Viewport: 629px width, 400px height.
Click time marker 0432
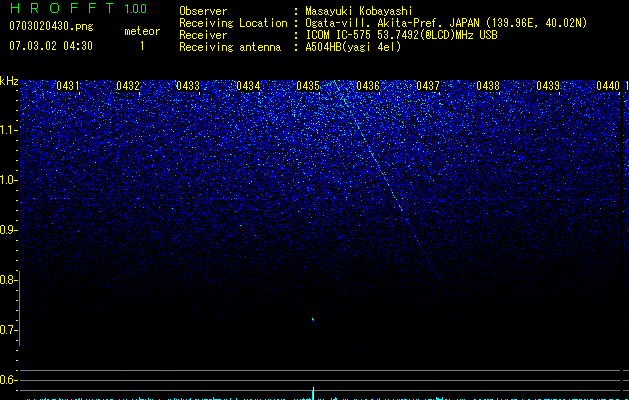pyautogui.click(x=128, y=86)
